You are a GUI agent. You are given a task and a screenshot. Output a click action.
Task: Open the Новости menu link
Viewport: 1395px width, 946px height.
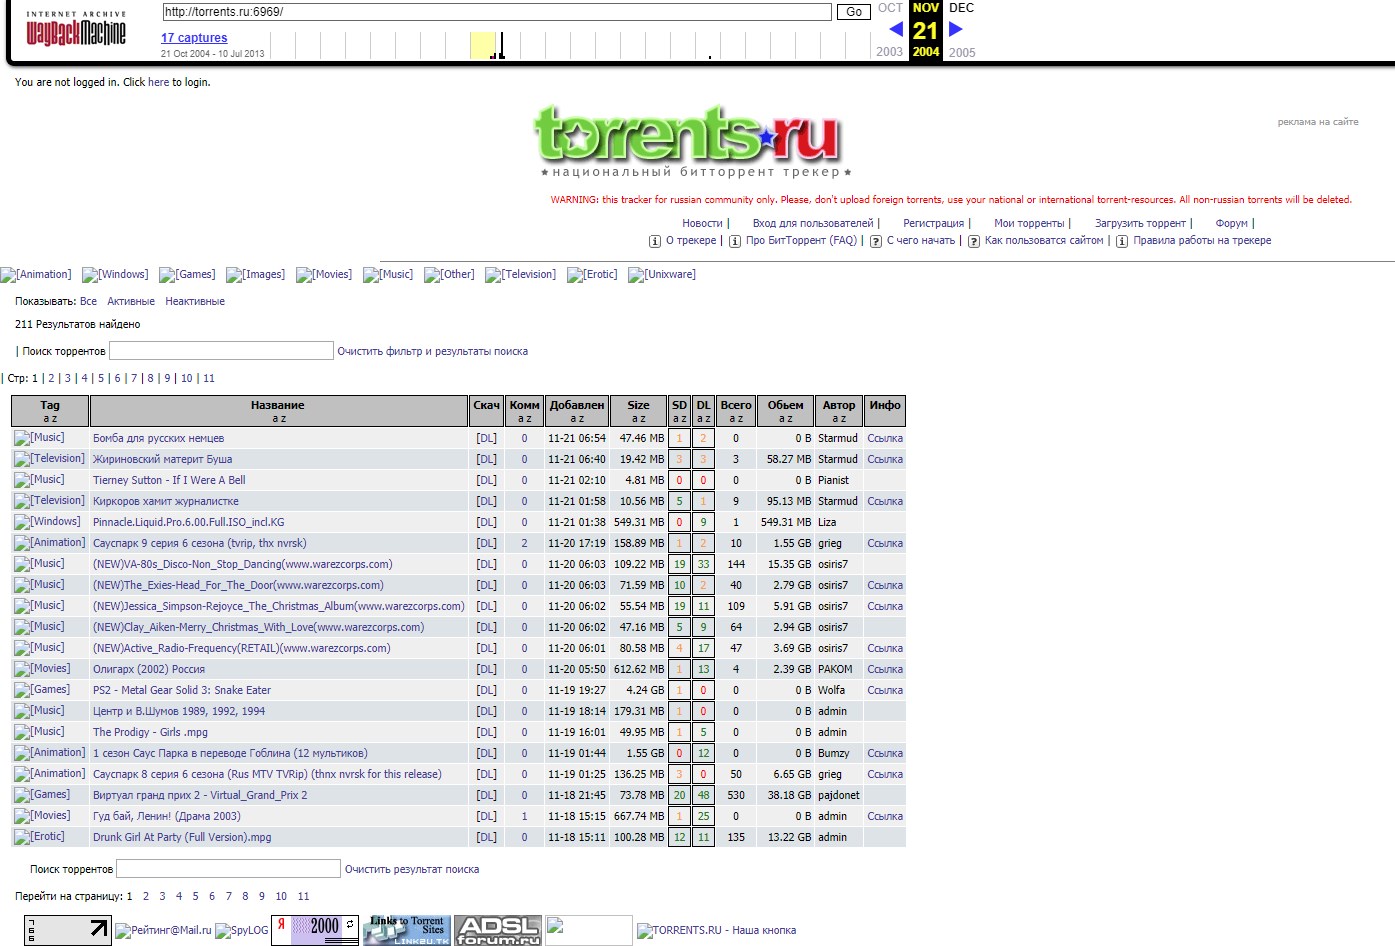(x=702, y=224)
